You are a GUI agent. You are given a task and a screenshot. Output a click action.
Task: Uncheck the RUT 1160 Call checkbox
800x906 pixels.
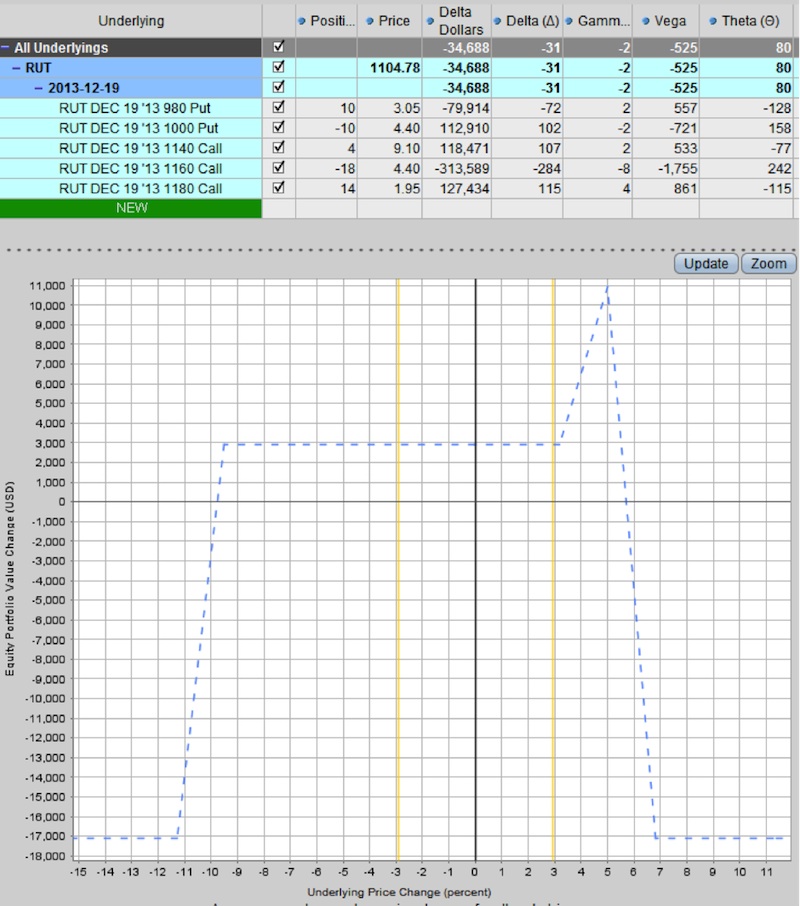[278, 168]
